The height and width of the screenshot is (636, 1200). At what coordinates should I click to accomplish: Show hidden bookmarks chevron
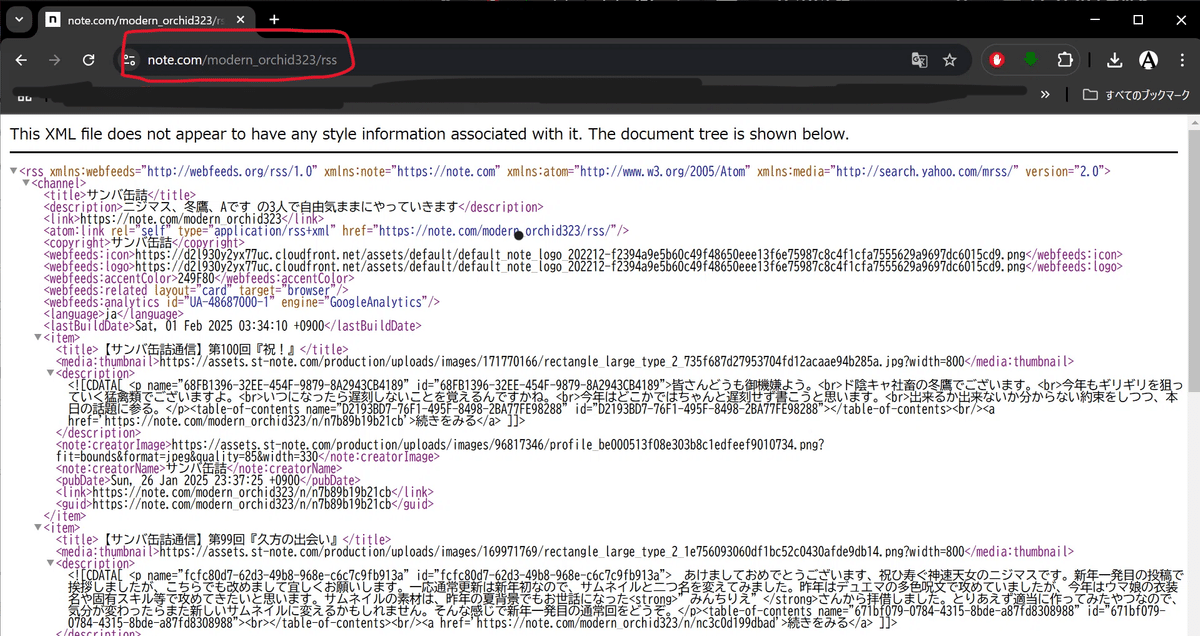pyautogui.click(x=1045, y=94)
